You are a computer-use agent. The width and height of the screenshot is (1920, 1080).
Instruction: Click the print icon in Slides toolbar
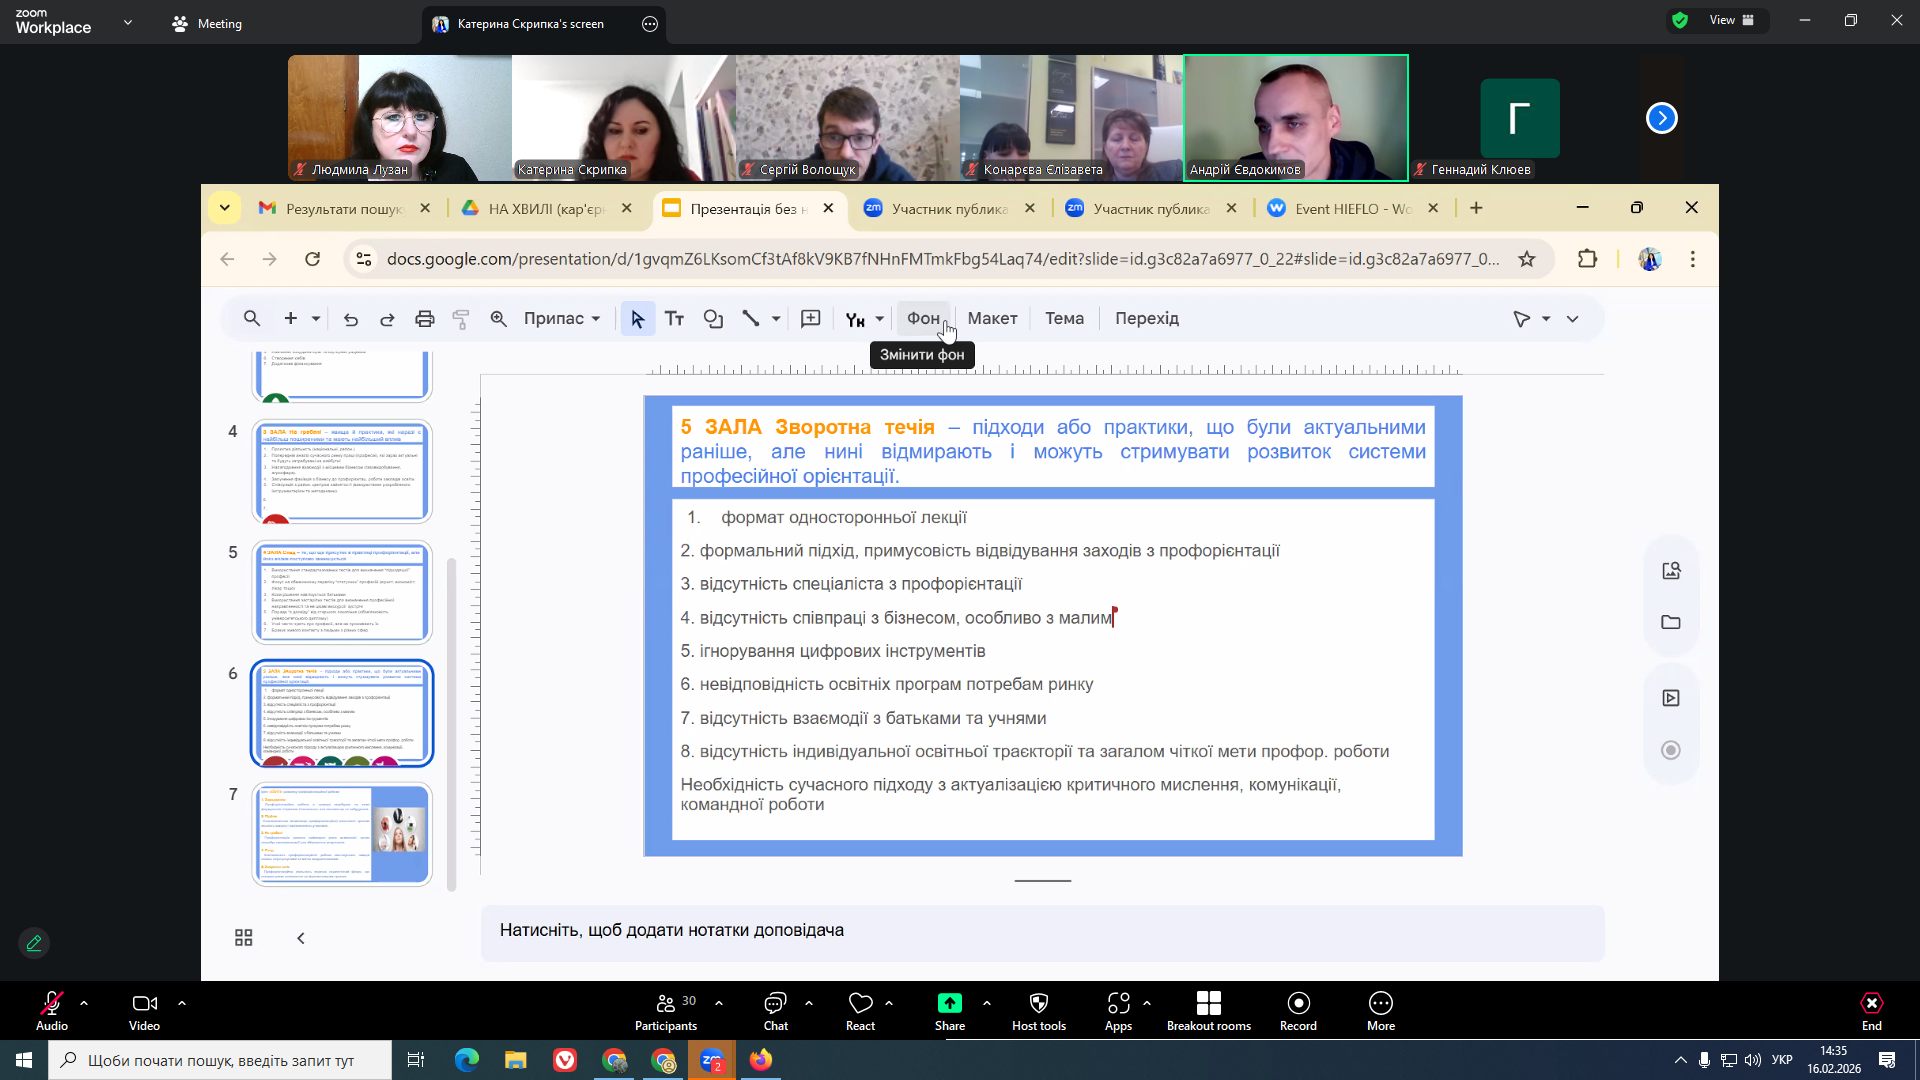click(424, 319)
